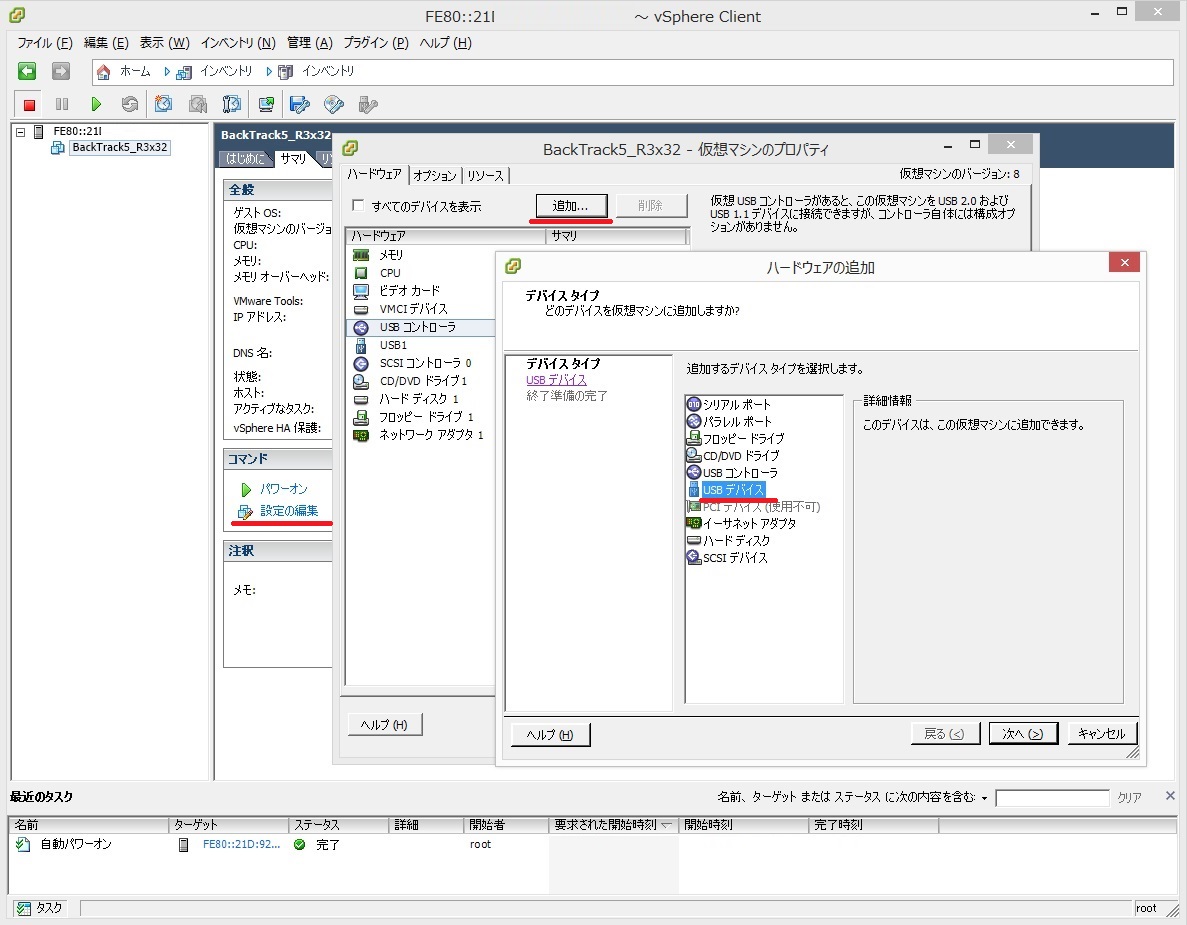Click the floppy connect toolbar icon
The width and height of the screenshot is (1187, 925).
tap(300, 104)
